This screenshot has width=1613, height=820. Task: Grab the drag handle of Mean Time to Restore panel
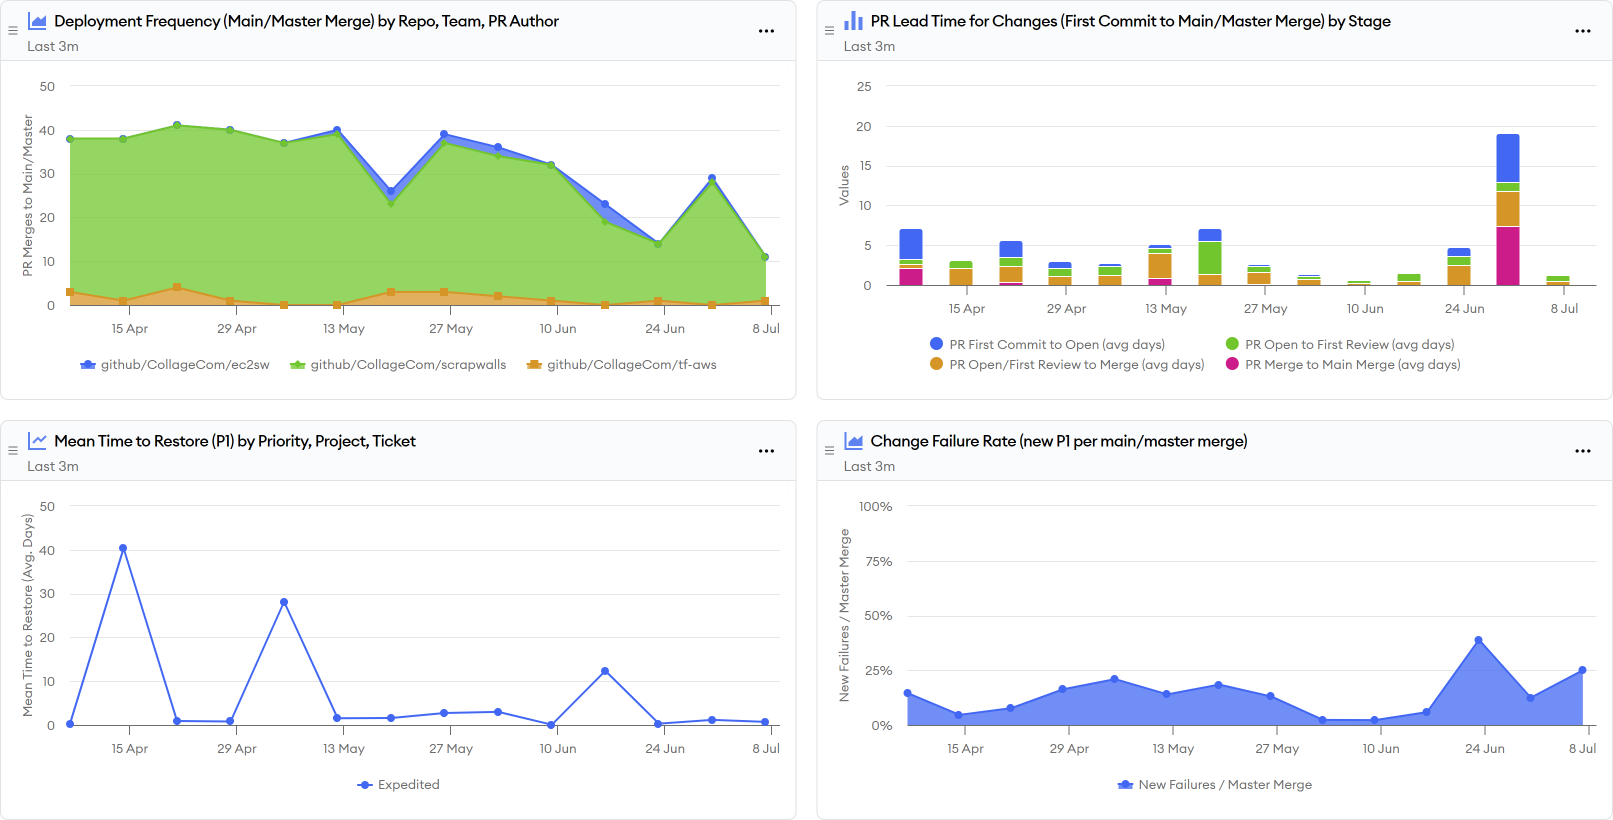point(13,451)
